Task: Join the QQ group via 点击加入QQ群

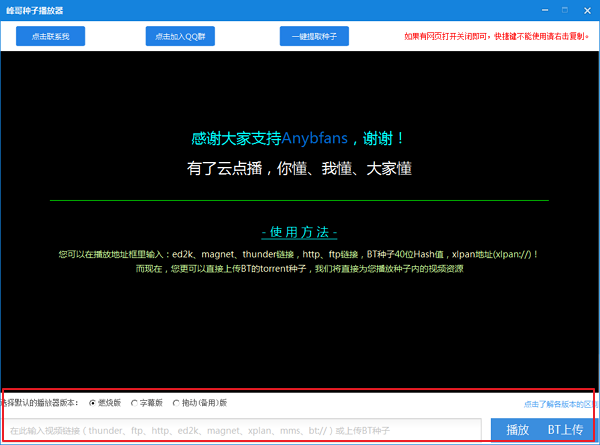Action: pyautogui.click(x=180, y=36)
